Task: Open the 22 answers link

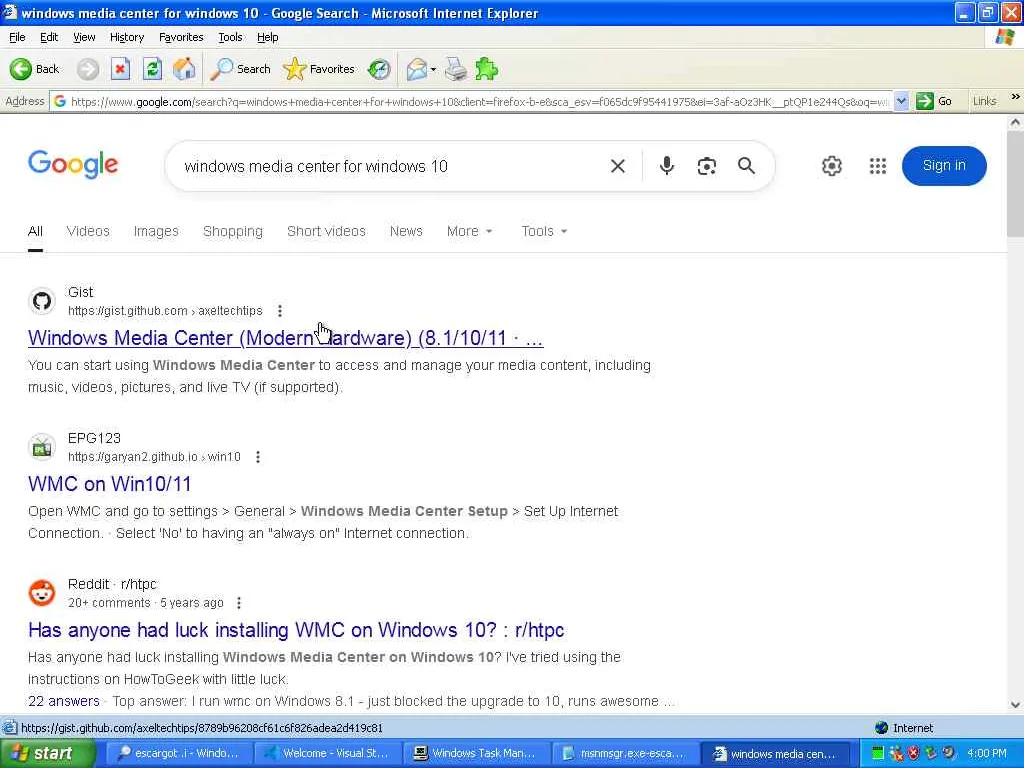Action: [63, 701]
